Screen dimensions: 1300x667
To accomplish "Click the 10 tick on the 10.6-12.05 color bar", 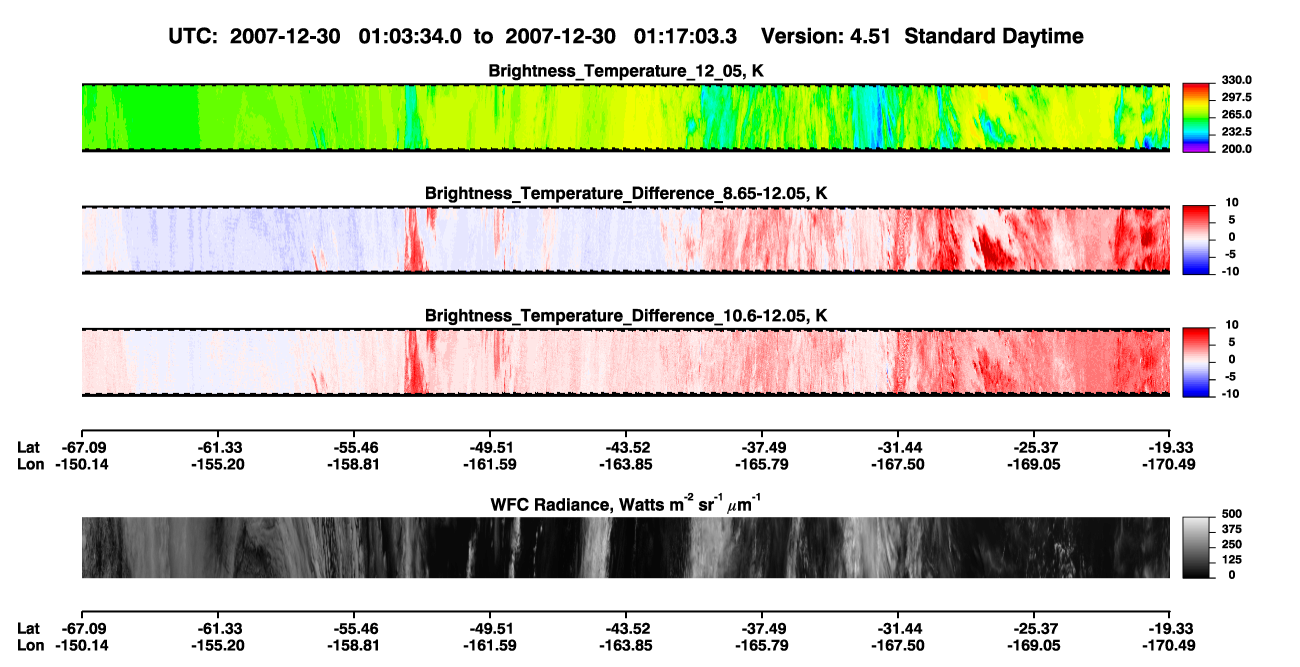I will coord(1231,325).
